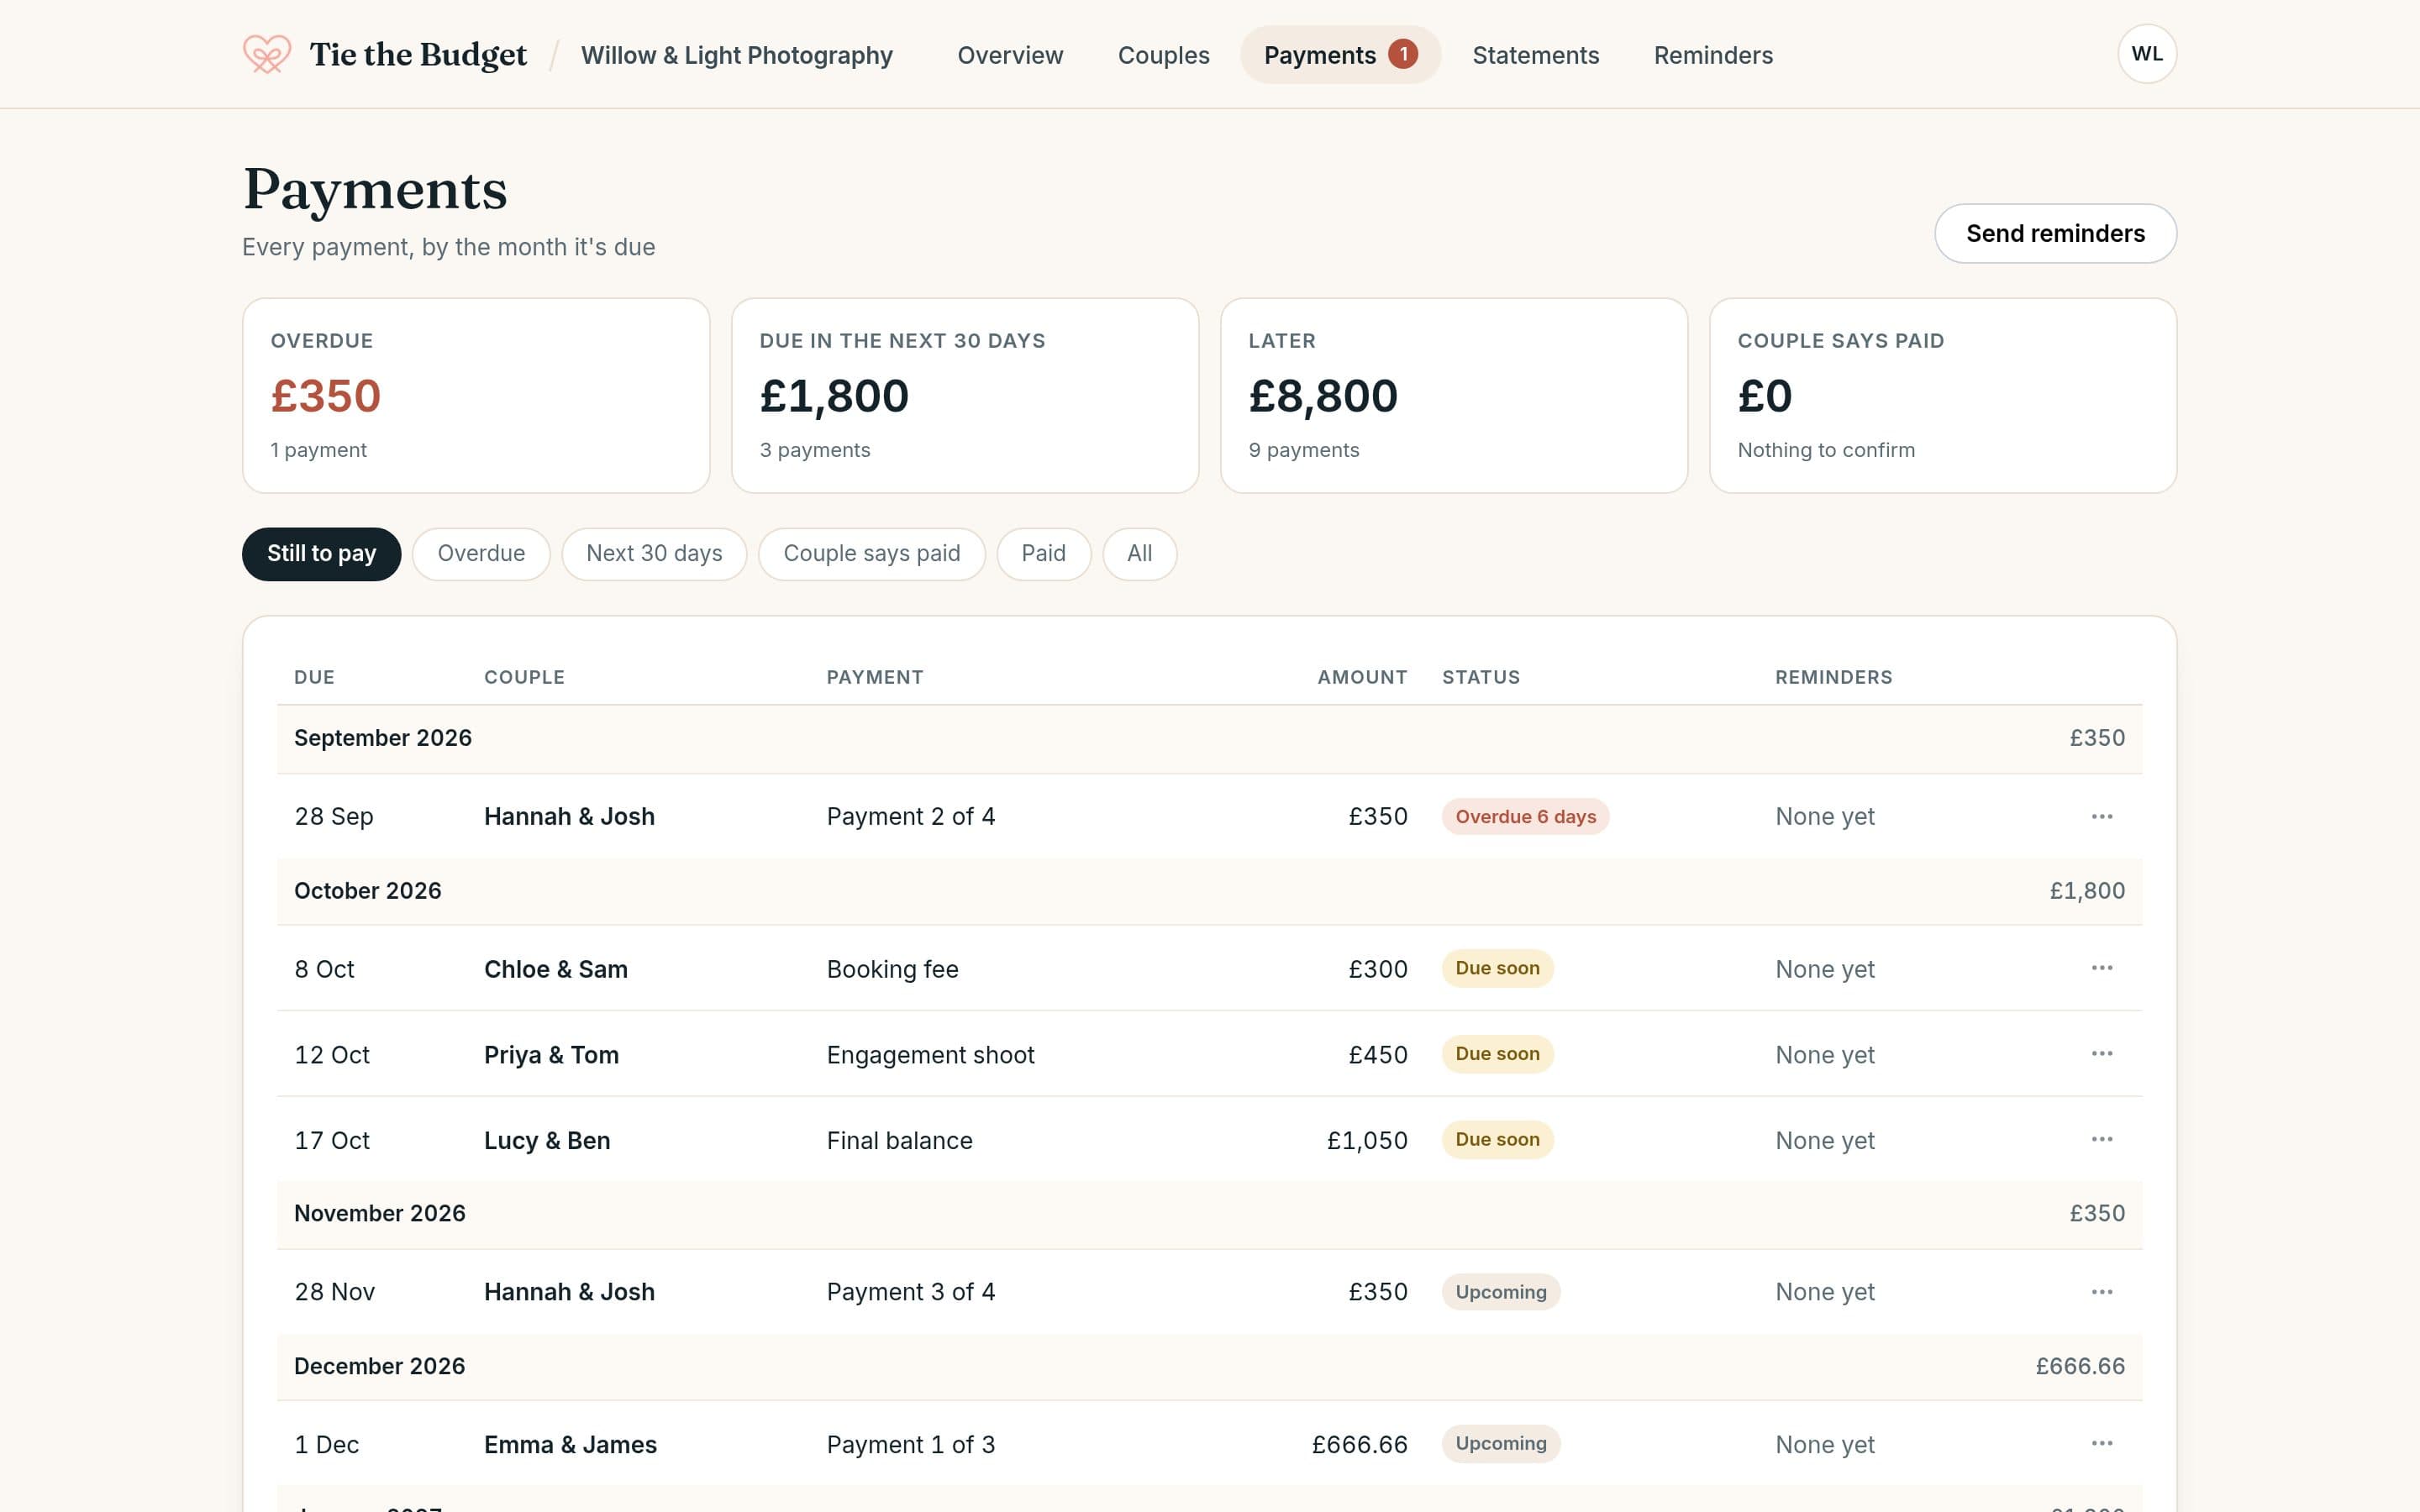Show only Paid payments
Screen dimensions: 2420x1512
tap(1043, 554)
